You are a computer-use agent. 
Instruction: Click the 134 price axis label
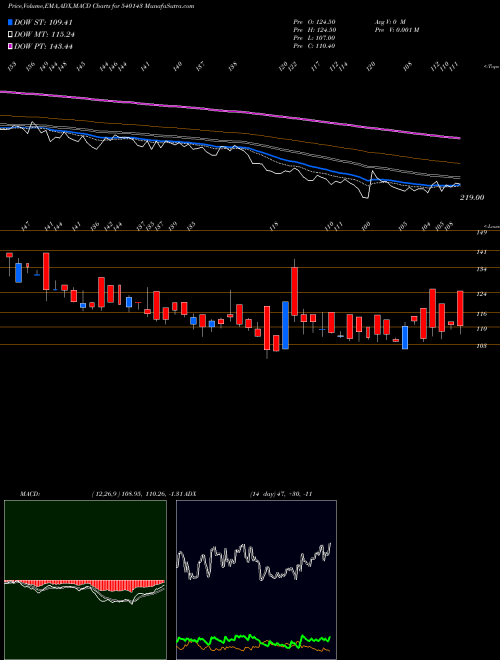point(481,269)
